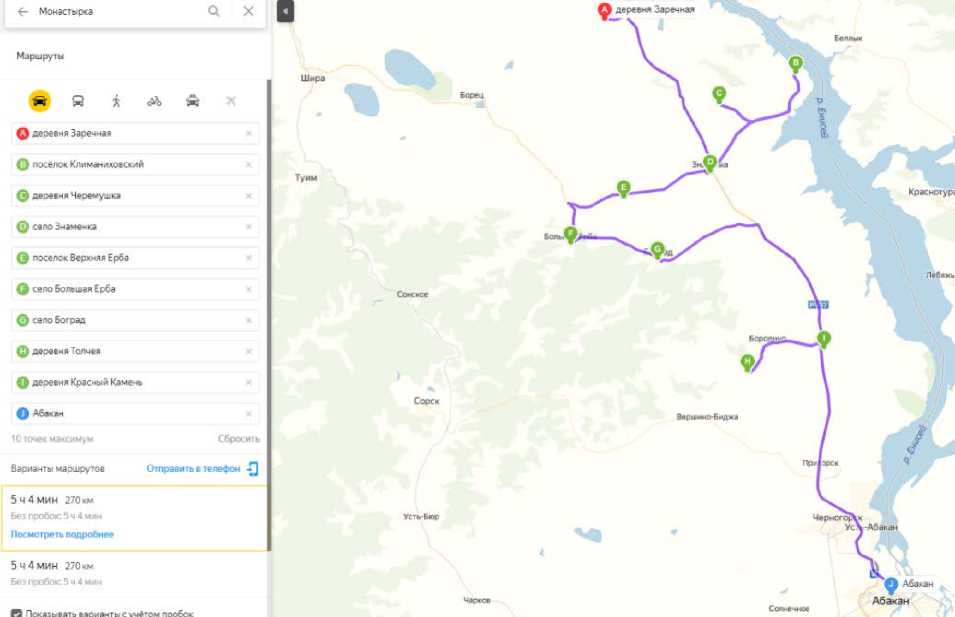This screenshot has height=617, width=955.
Task: Click the Усть-Бюр label on map
Action: (x=421, y=517)
